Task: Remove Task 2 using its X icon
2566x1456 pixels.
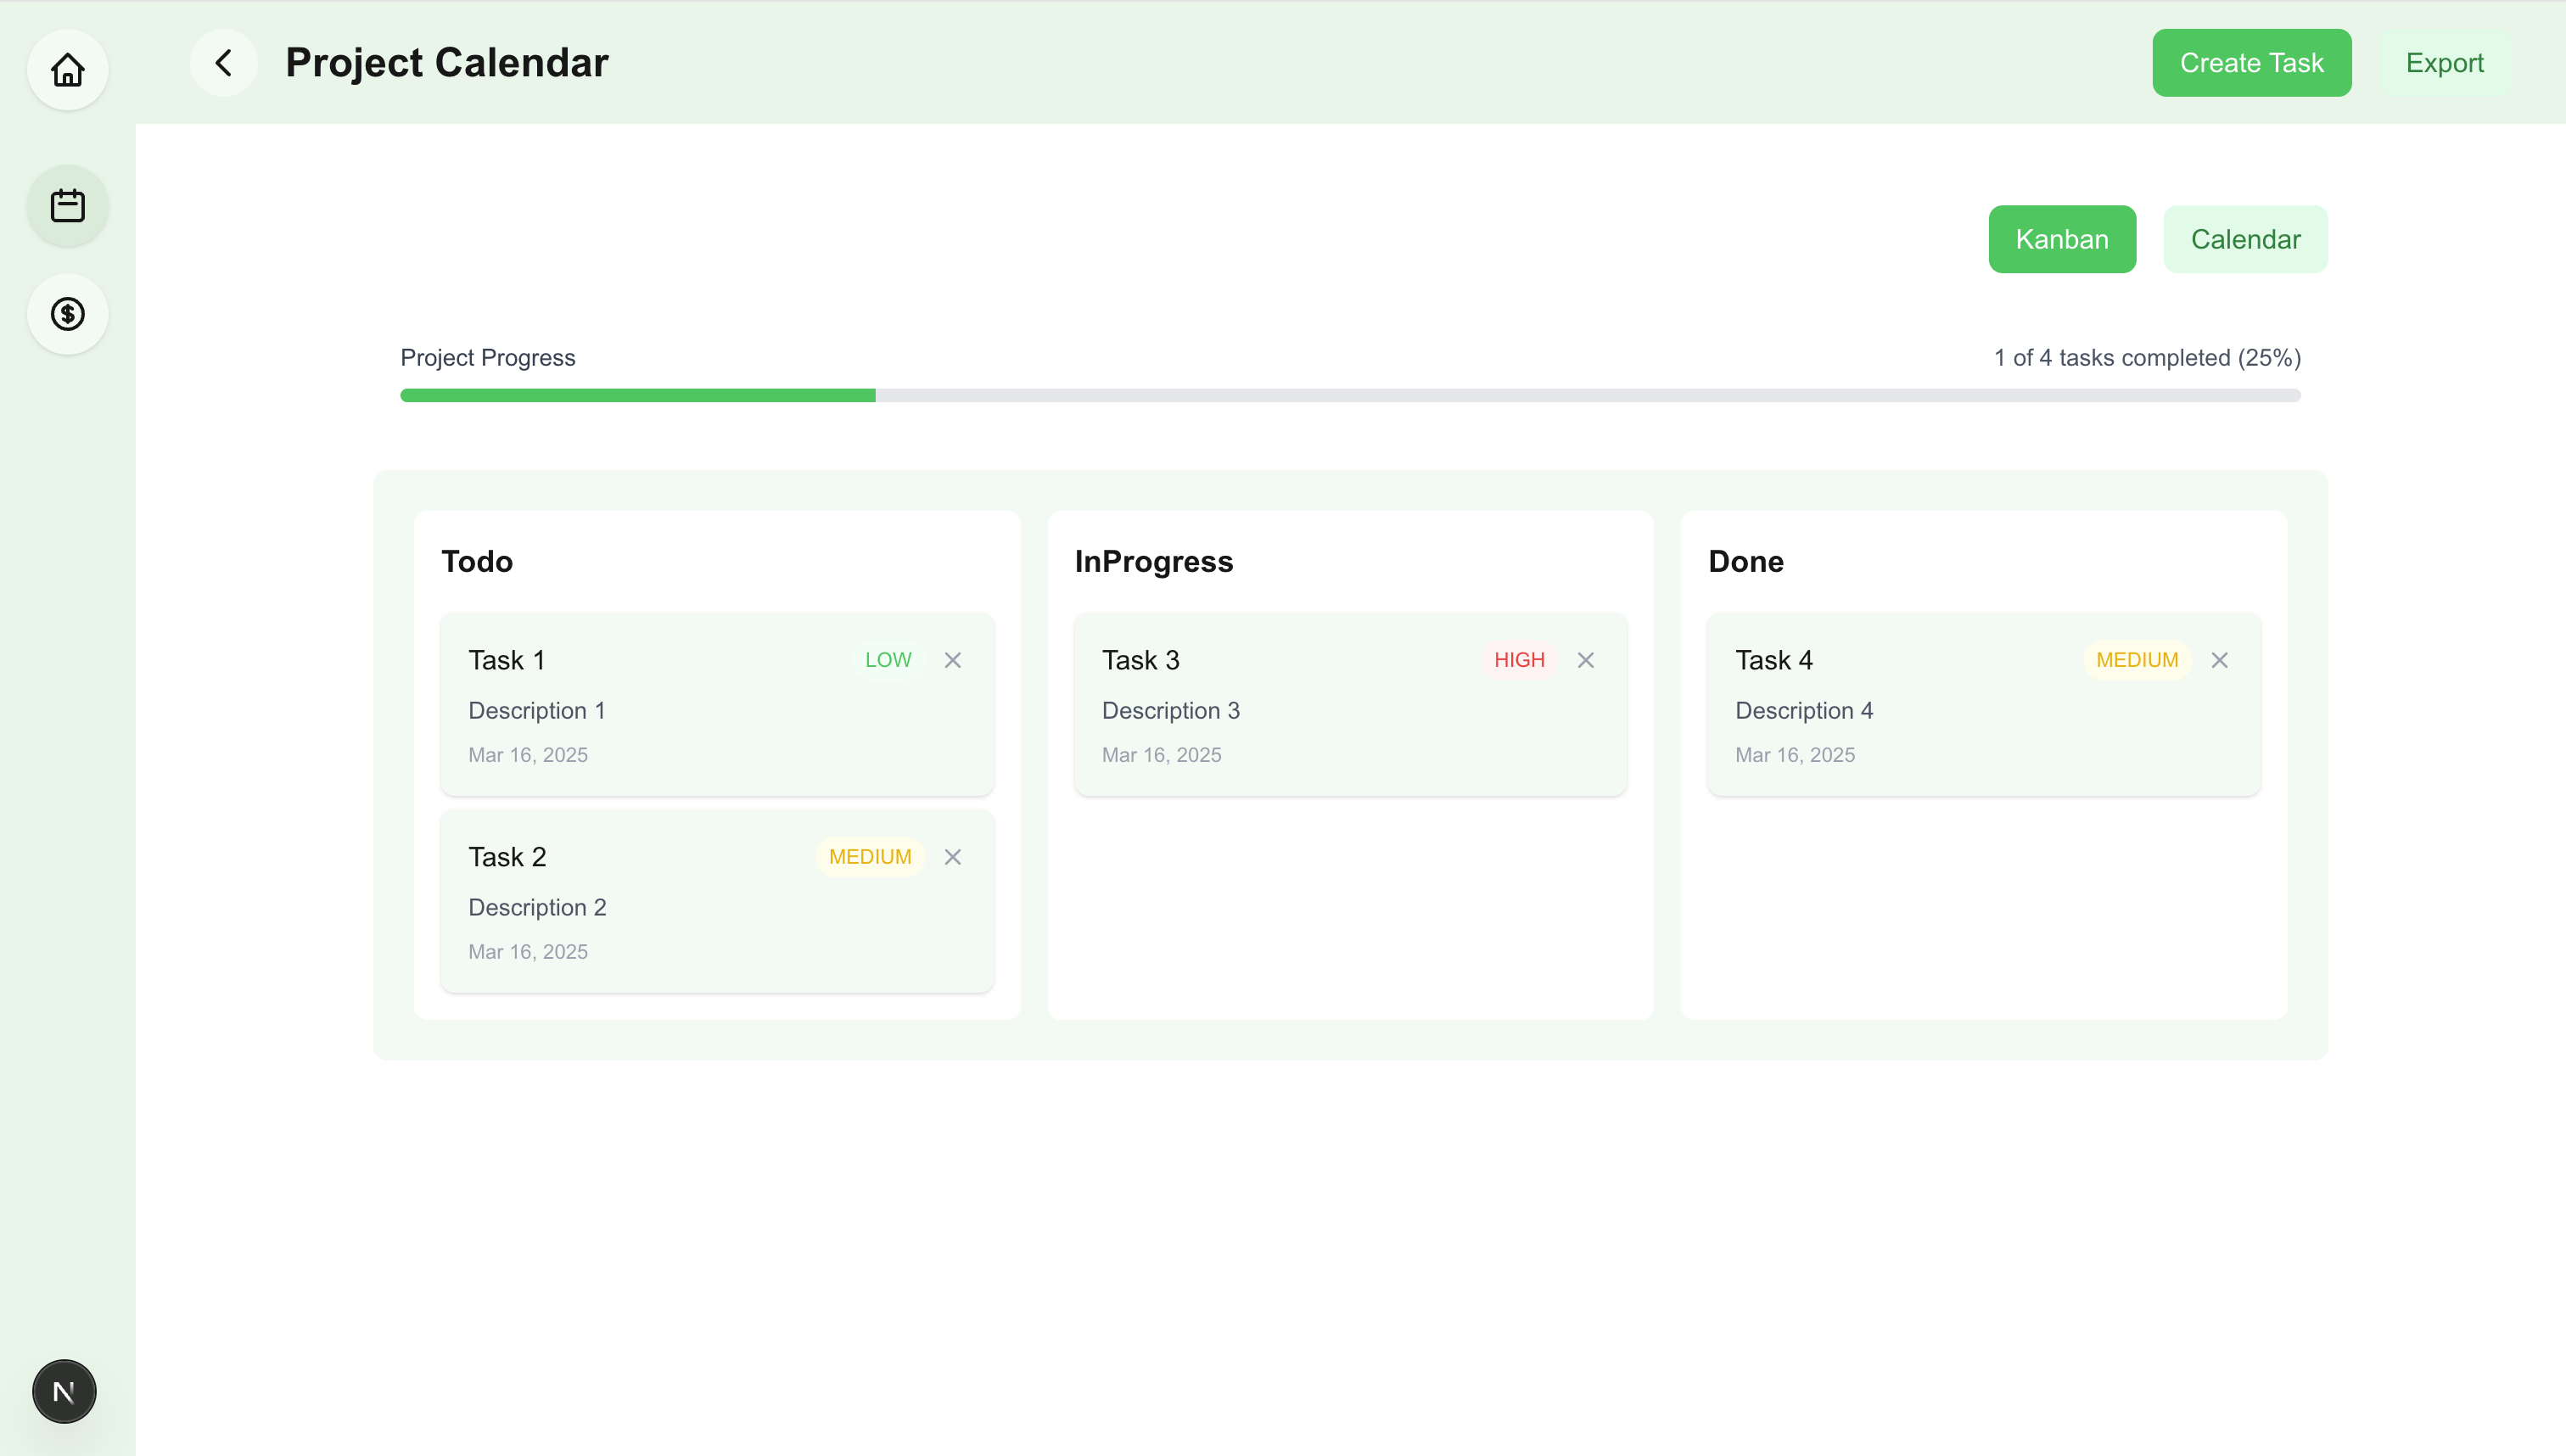Action: tap(952, 857)
